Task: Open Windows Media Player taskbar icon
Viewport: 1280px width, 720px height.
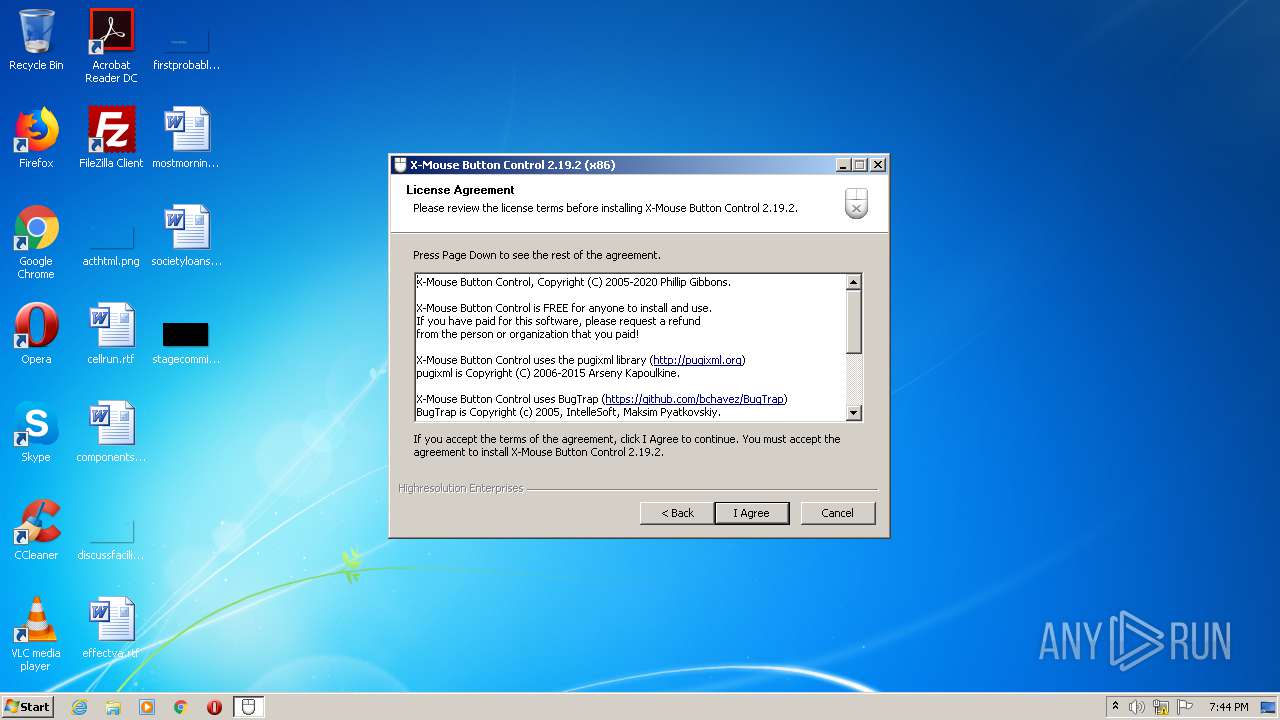Action: click(x=147, y=707)
